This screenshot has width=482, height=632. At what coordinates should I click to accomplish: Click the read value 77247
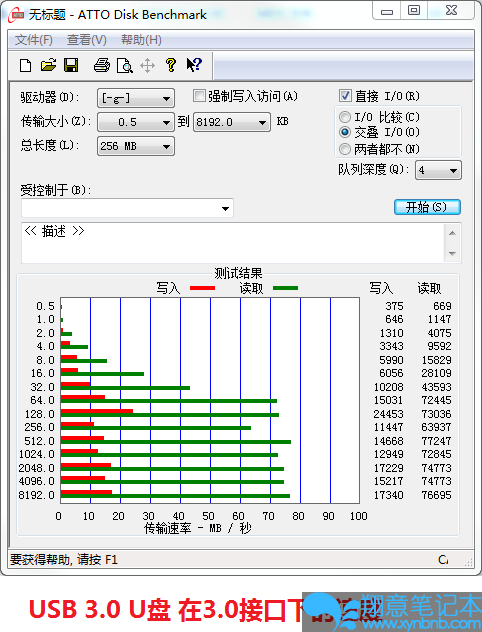(x=436, y=441)
